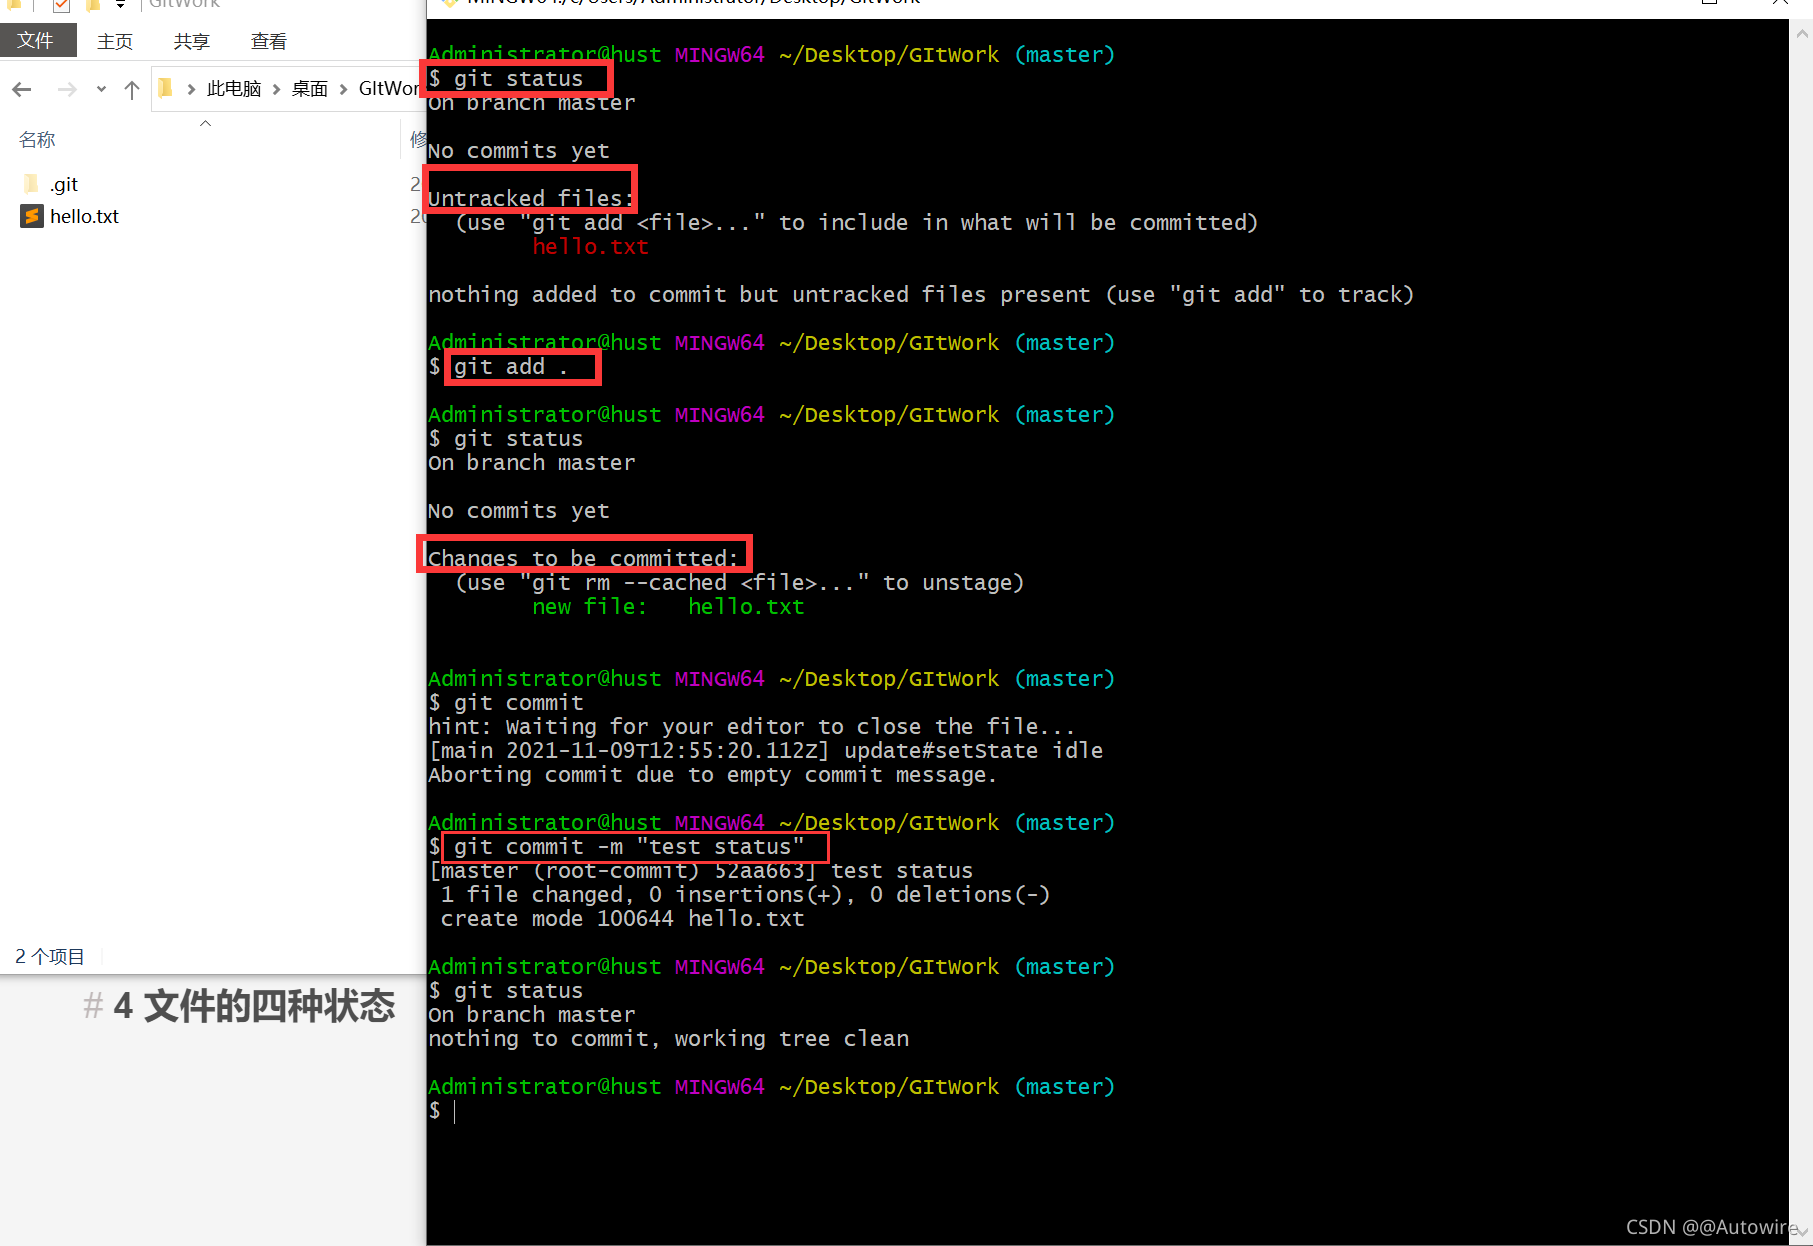Click the GItWork breadcrumb in address bar

390,89
